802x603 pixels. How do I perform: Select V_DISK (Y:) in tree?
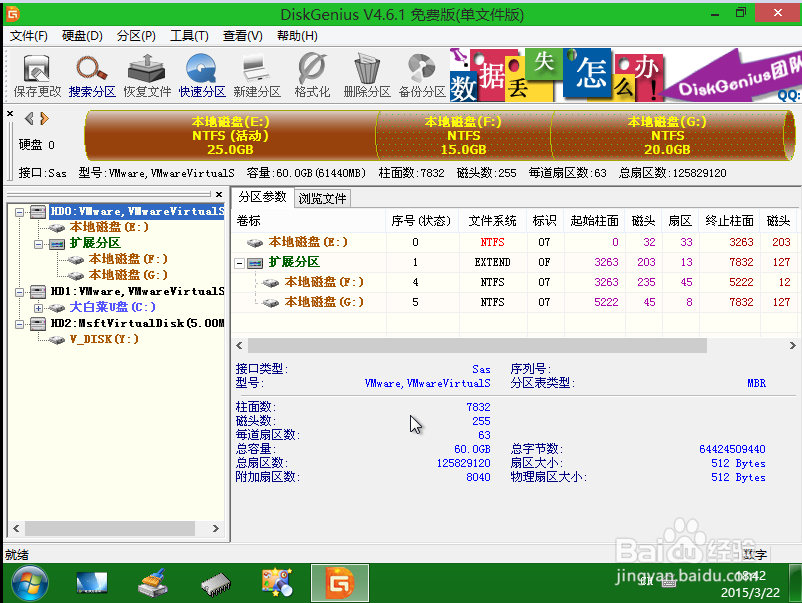pos(104,339)
